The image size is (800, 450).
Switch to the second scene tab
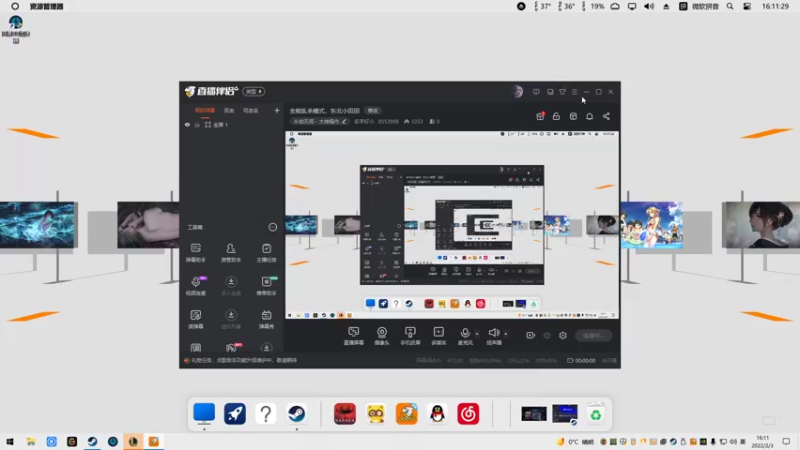point(229,110)
